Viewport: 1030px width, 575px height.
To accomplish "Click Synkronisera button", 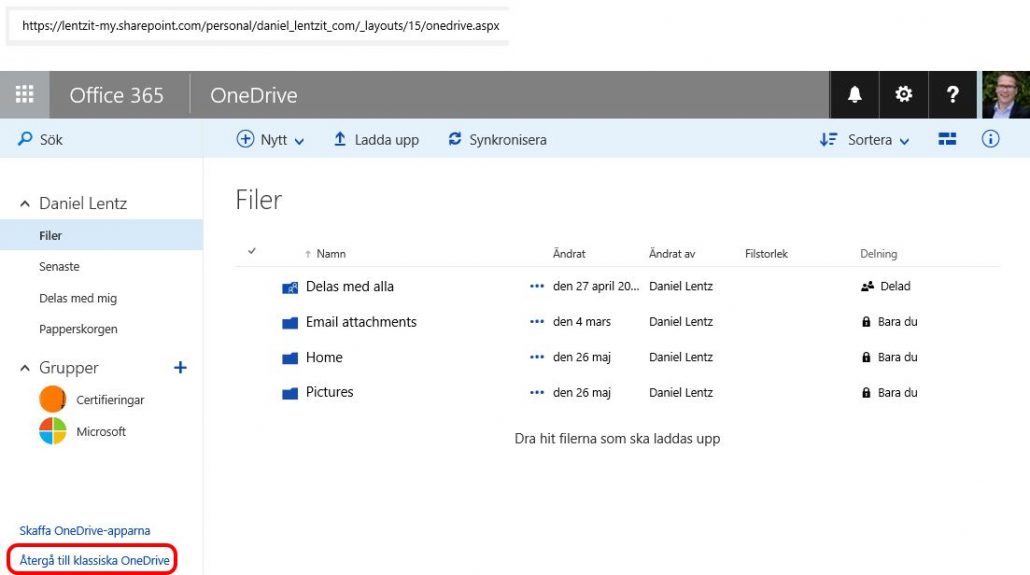I will (497, 139).
